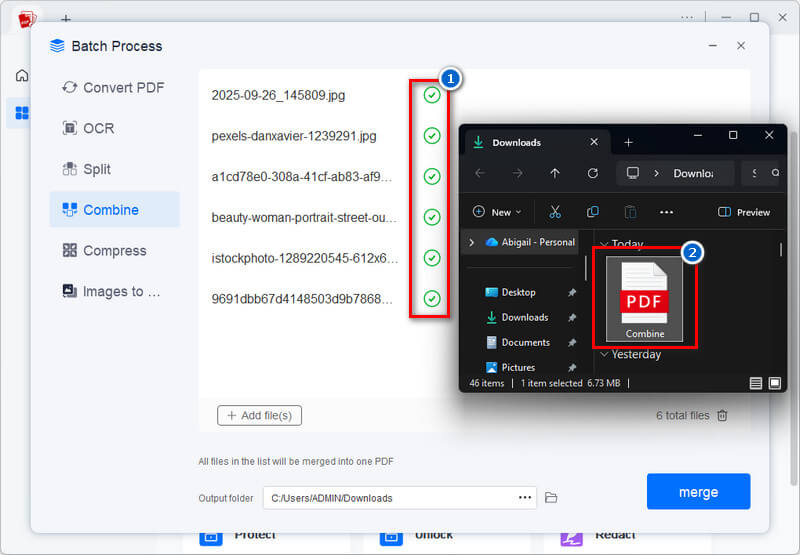Image resolution: width=800 pixels, height=555 pixels.
Task: Open the output folder via folder icon
Action: [x=551, y=497]
